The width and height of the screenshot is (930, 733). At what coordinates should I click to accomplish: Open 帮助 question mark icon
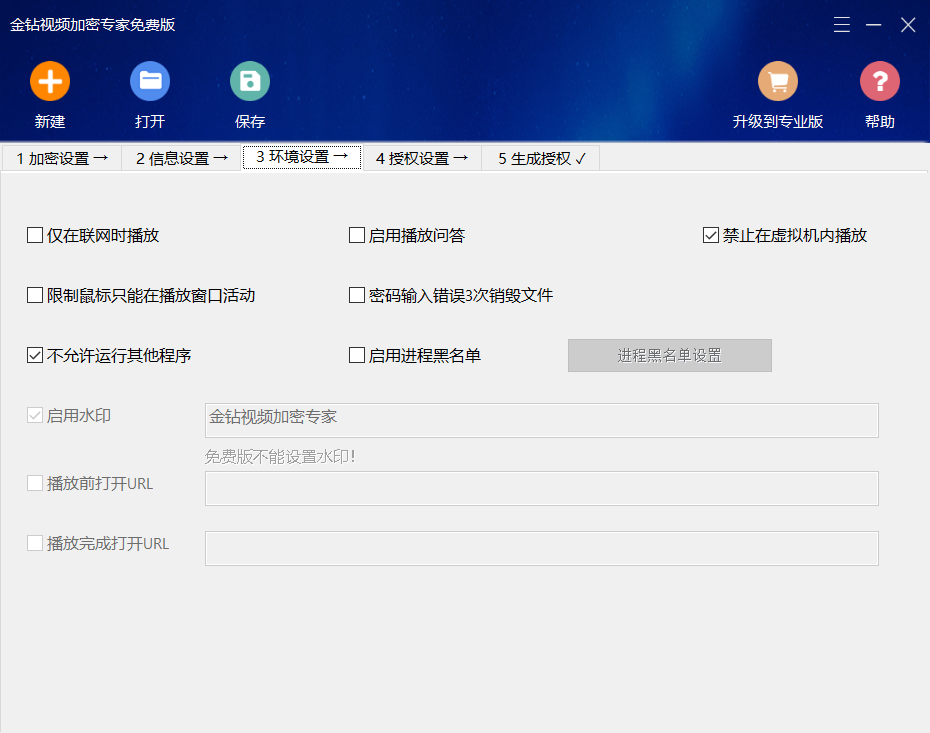coord(880,81)
